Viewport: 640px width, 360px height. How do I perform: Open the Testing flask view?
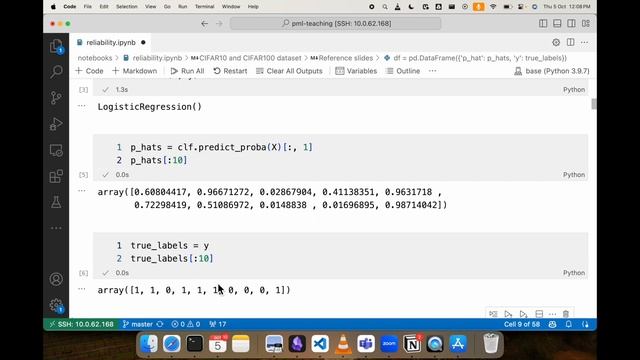tap(56, 202)
